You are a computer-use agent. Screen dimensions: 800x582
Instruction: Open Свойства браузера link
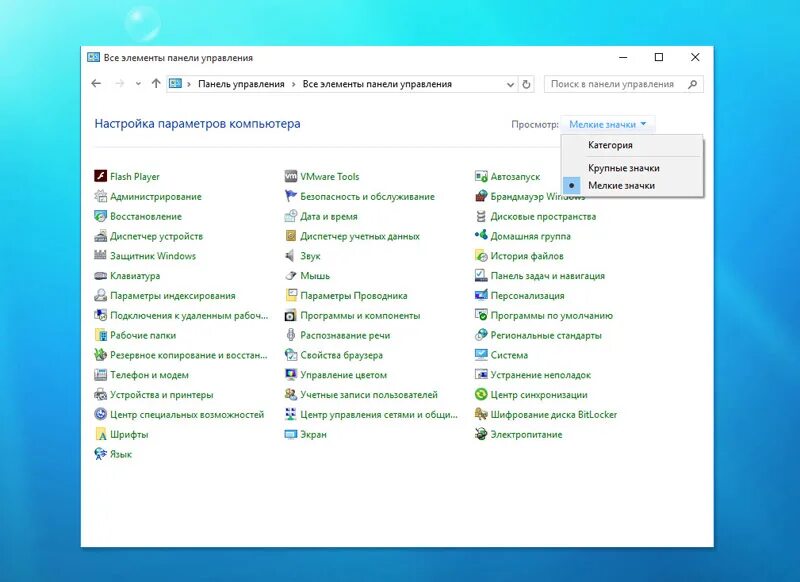point(341,355)
